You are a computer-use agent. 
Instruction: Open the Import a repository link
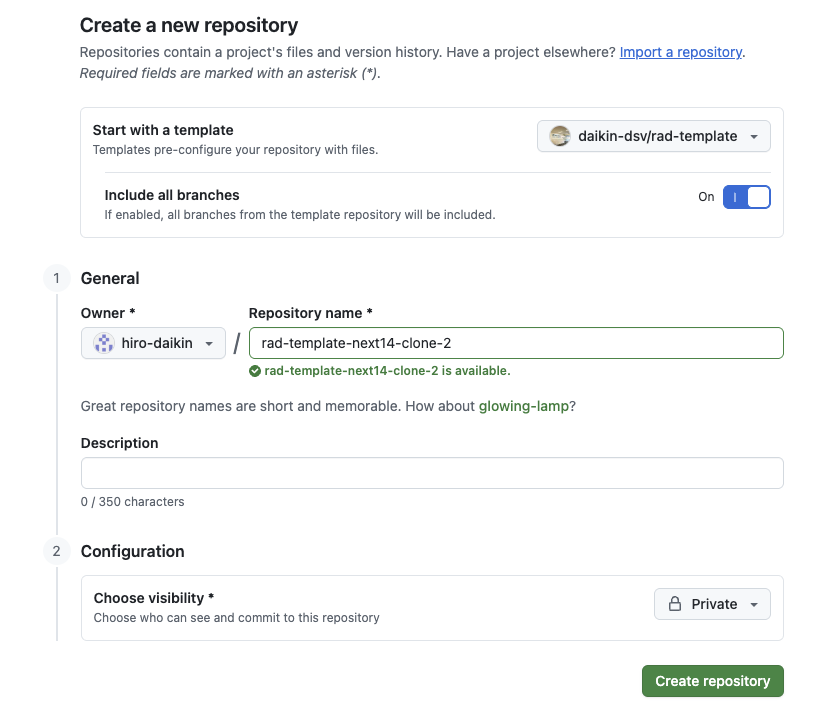point(680,52)
